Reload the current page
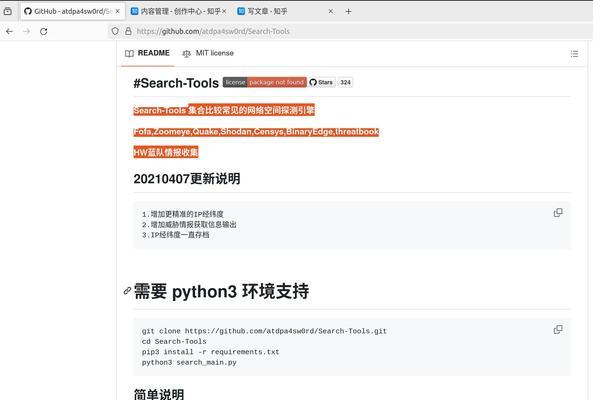Screen dimensions: 593x400 pyautogui.click(x=43, y=31)
